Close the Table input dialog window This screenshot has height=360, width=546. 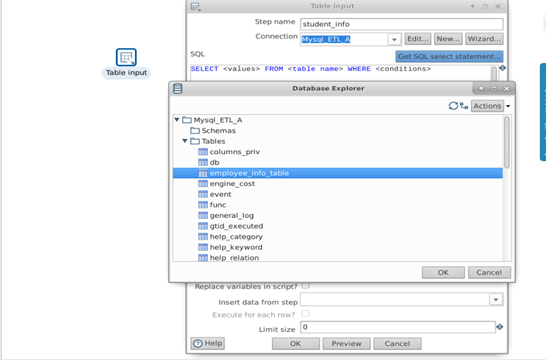(498, 6)
